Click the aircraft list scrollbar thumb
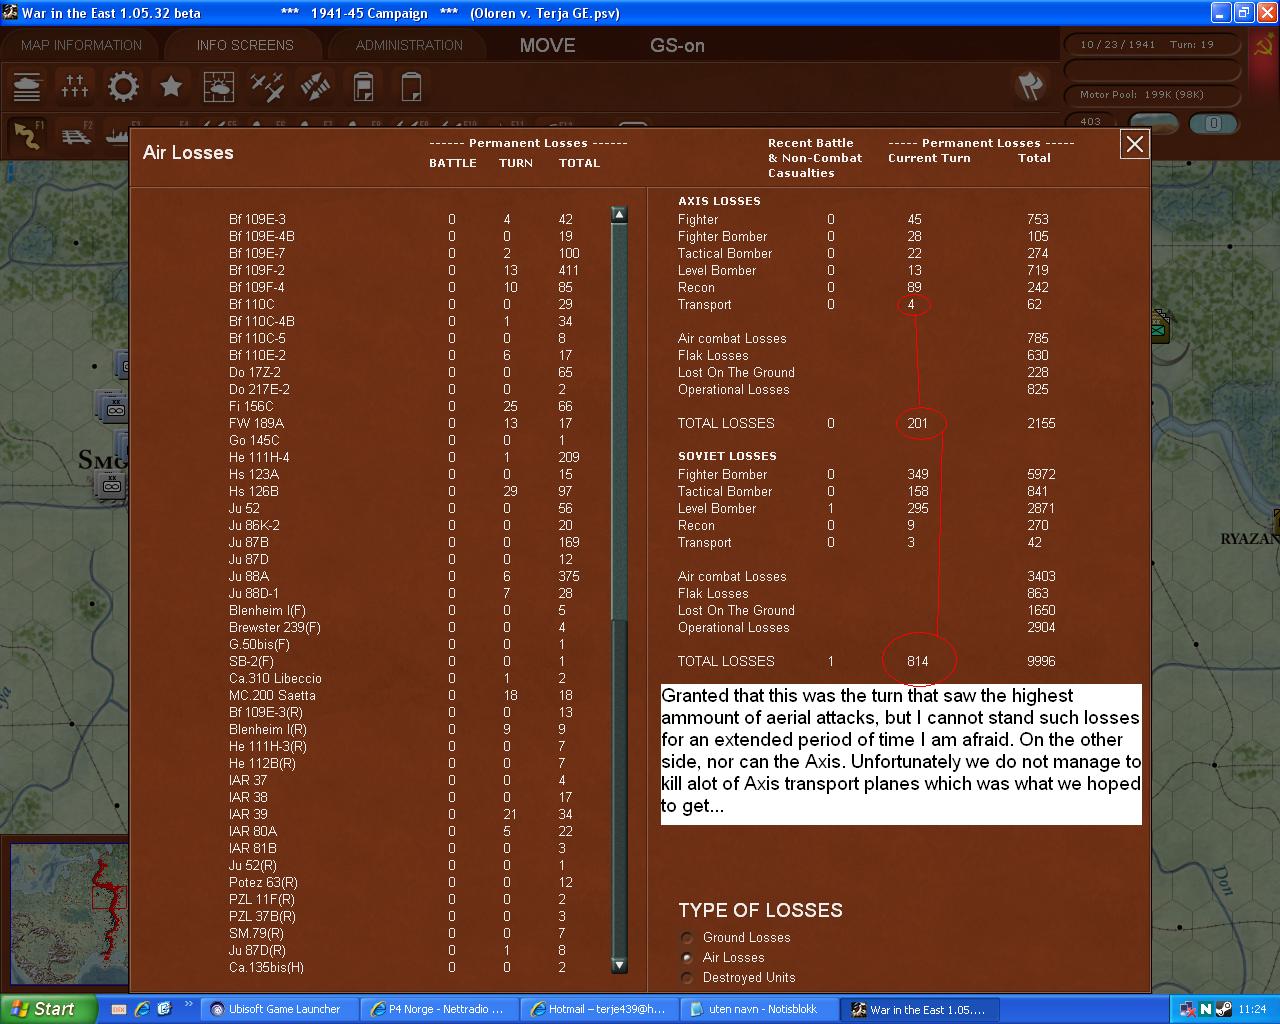Screen dimensions: 1280x1024 [619, 420]
